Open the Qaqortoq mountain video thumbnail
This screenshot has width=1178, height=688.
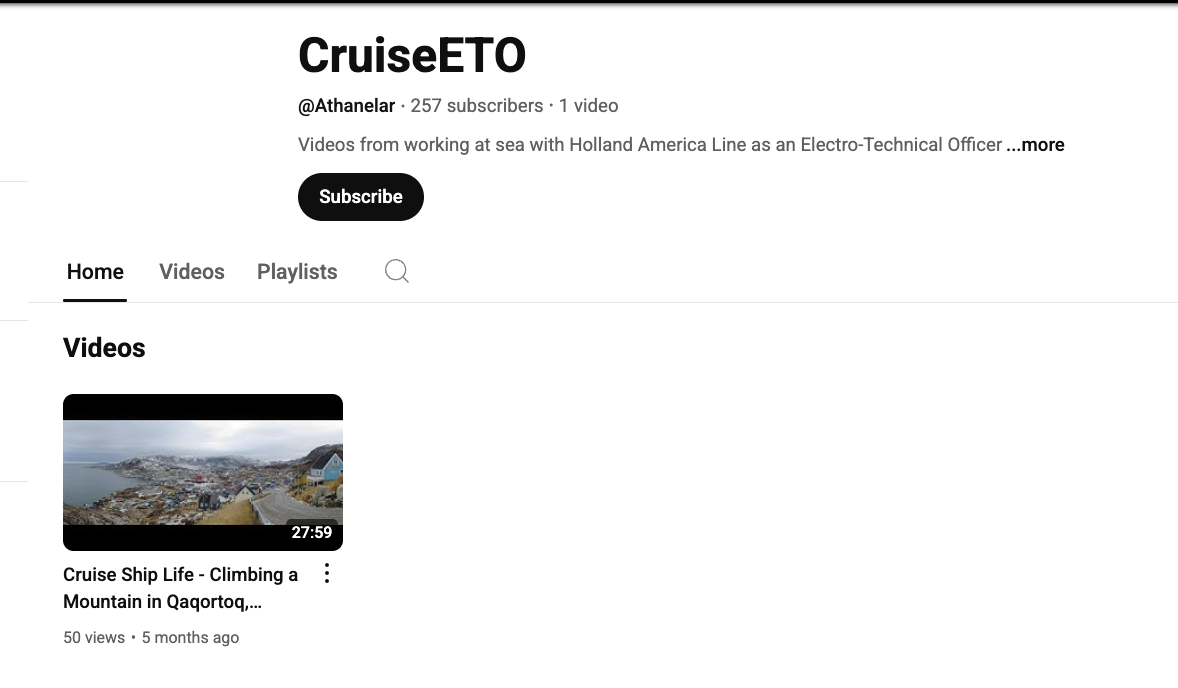tap(203, 472)
